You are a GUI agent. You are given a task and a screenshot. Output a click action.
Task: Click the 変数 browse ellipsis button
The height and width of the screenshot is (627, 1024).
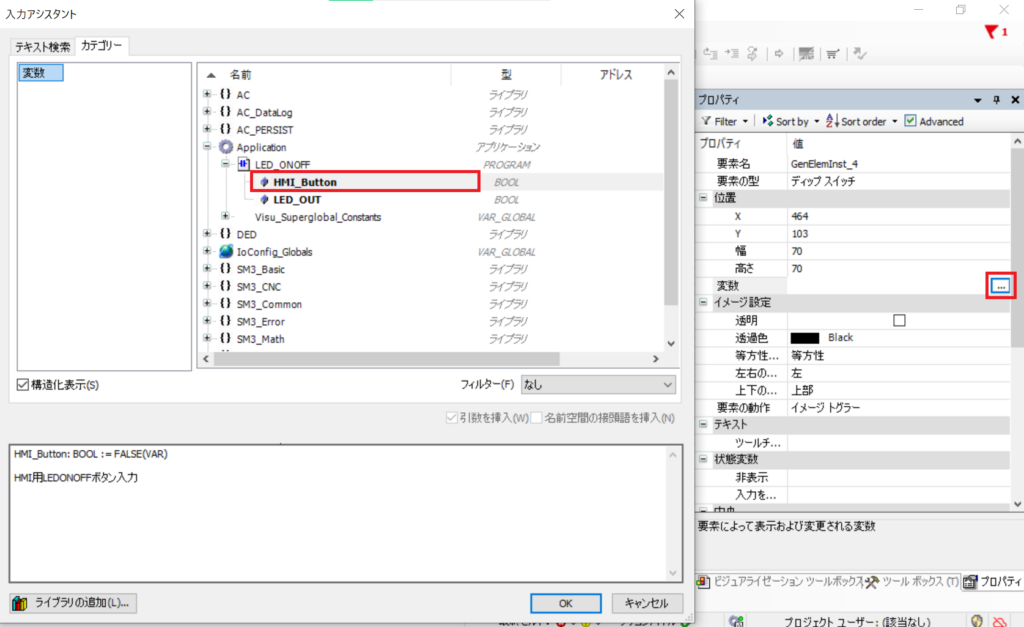click(x=1000, y=286)
